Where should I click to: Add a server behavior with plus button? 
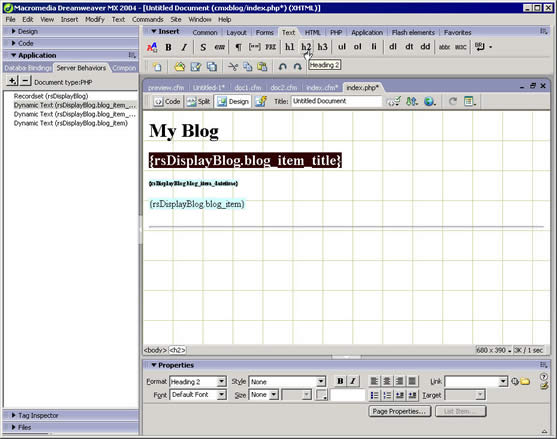coord(12,81)
